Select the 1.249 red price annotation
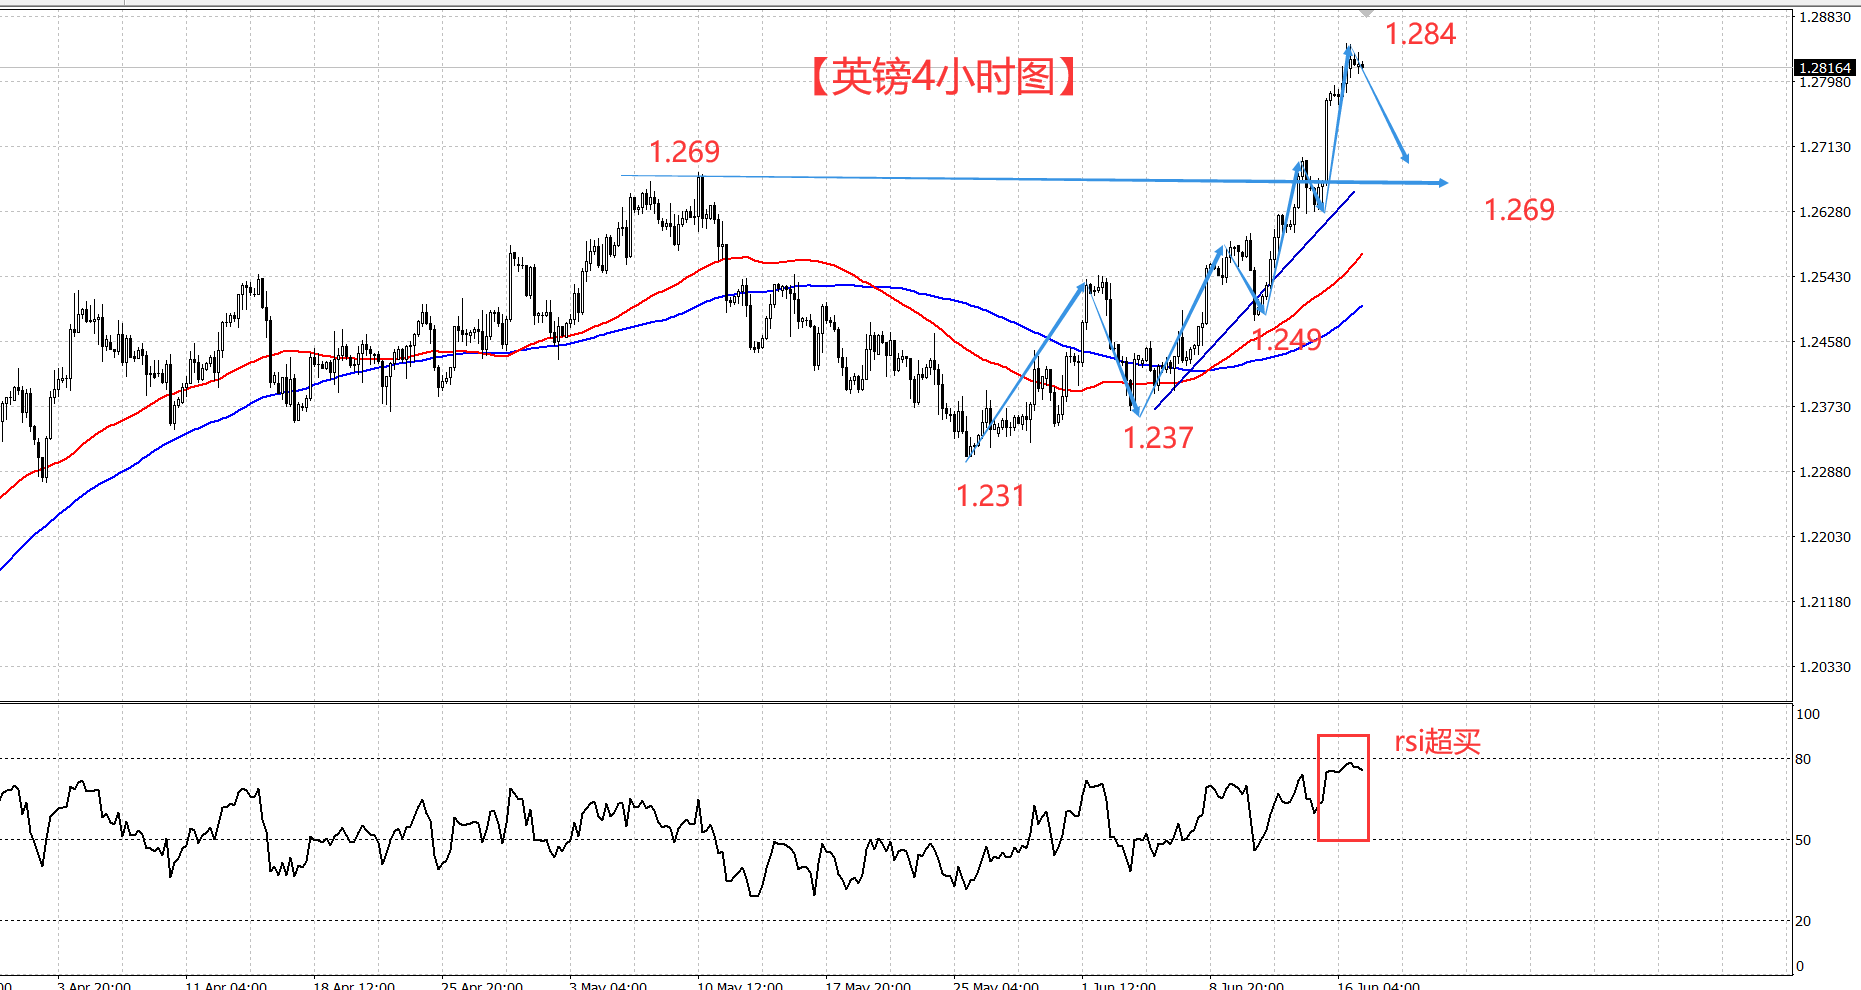1861x990 pixels. pos(1286,340)
